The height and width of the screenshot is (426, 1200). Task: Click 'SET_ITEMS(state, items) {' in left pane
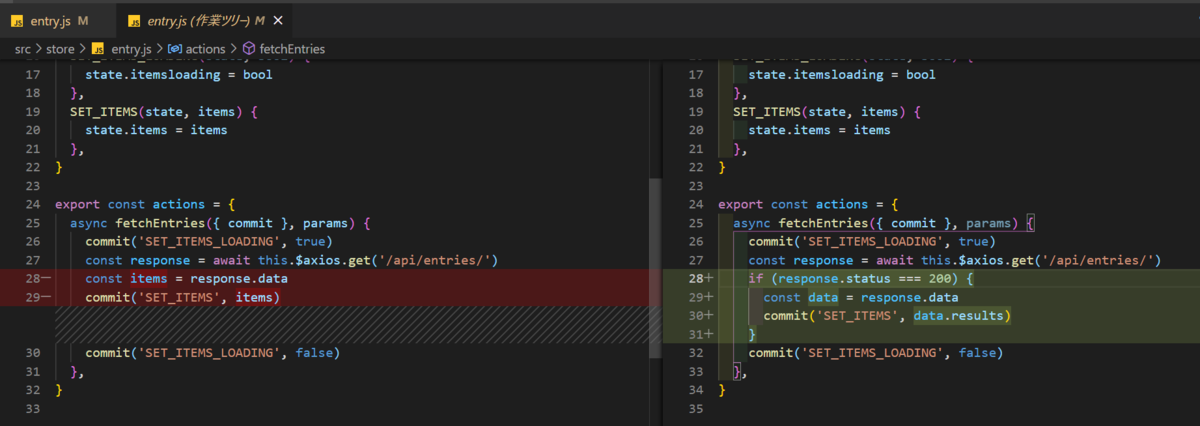point(164,111)
